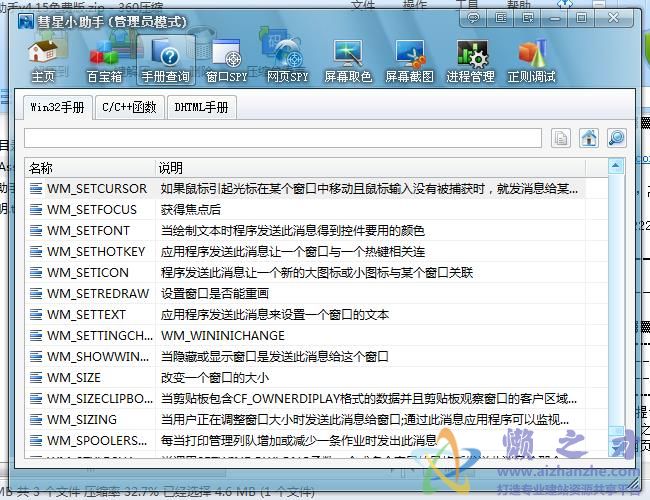Open the 正则调试 regex debugger
Image resolution: width=650 pixels, height=500 pixels.
[x=532, y=61]
